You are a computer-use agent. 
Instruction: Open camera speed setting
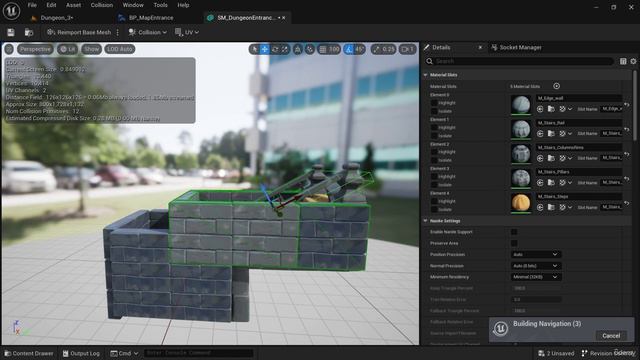pyautogui.click(x=407, y=49)
